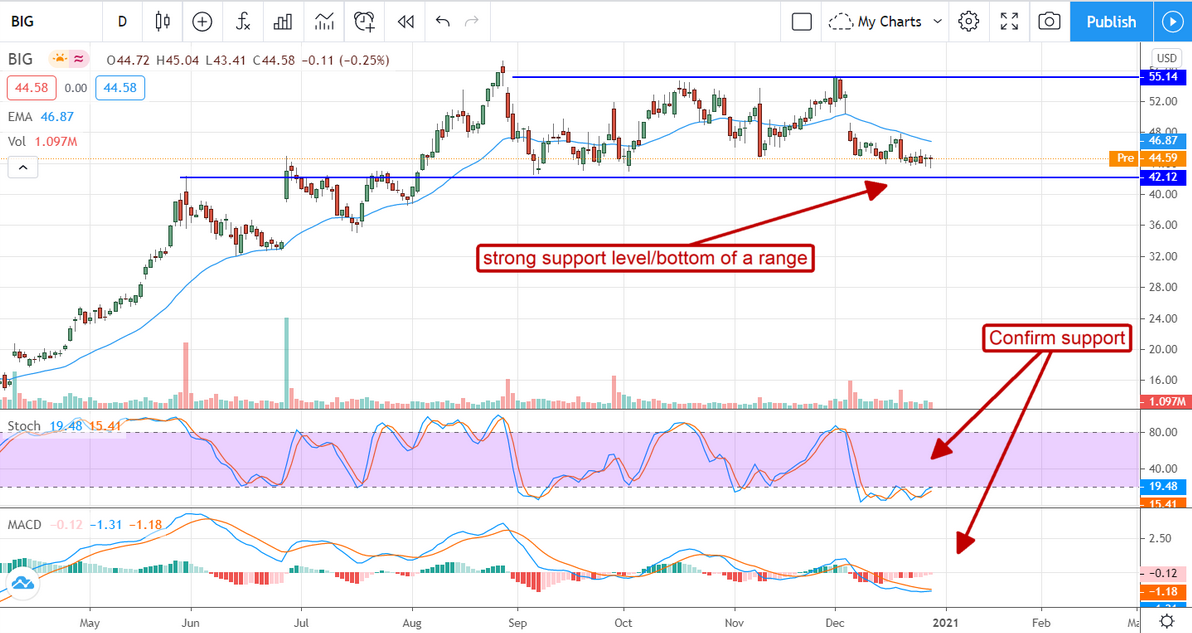Undo the last chart action
Image resolution: width=1192 pixels, height=633 pixels.
[x=442, y=21]
